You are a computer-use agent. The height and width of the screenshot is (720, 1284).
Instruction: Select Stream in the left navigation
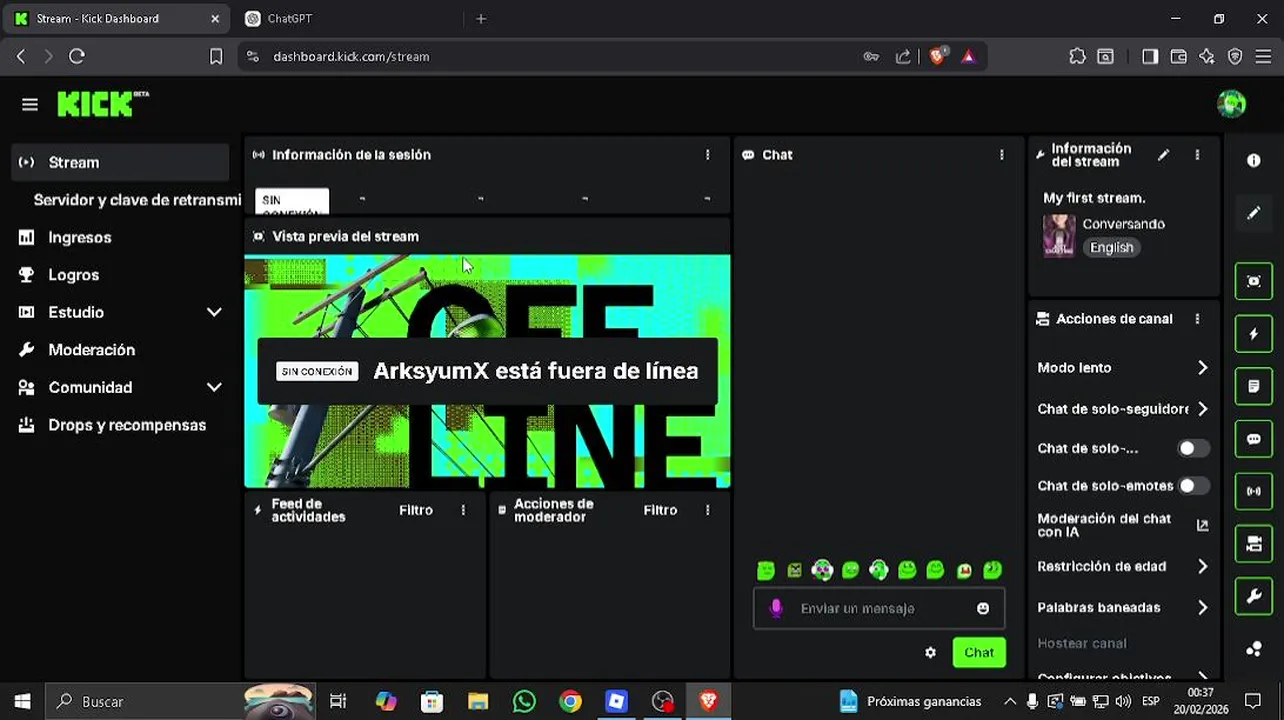coord(120,162)
